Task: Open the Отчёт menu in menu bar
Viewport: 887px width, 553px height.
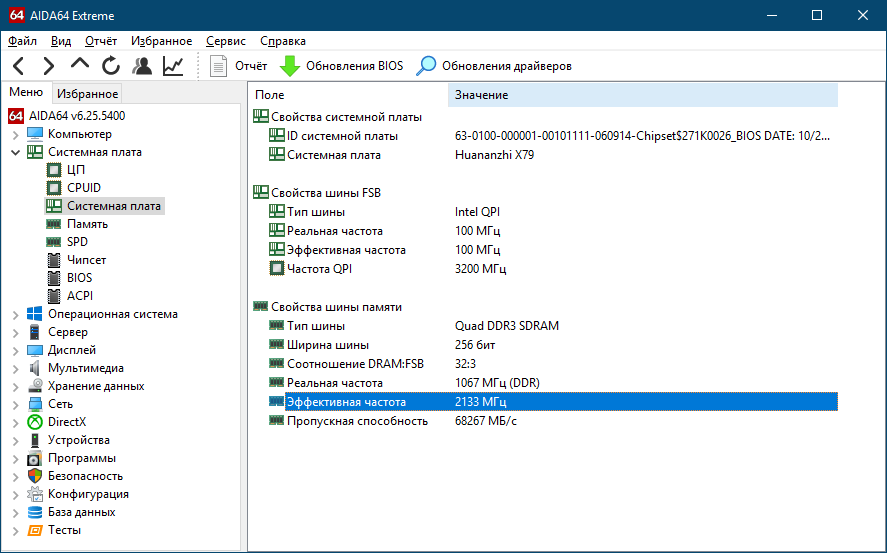Action: [x=101, y=41]
